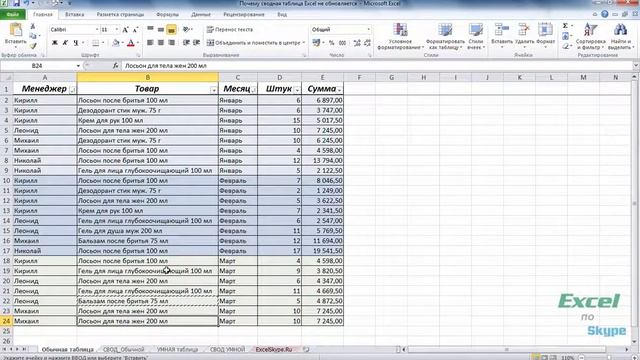Center text horizontally
Viewport: 640px width, 360px height.
tap(161, 42)
